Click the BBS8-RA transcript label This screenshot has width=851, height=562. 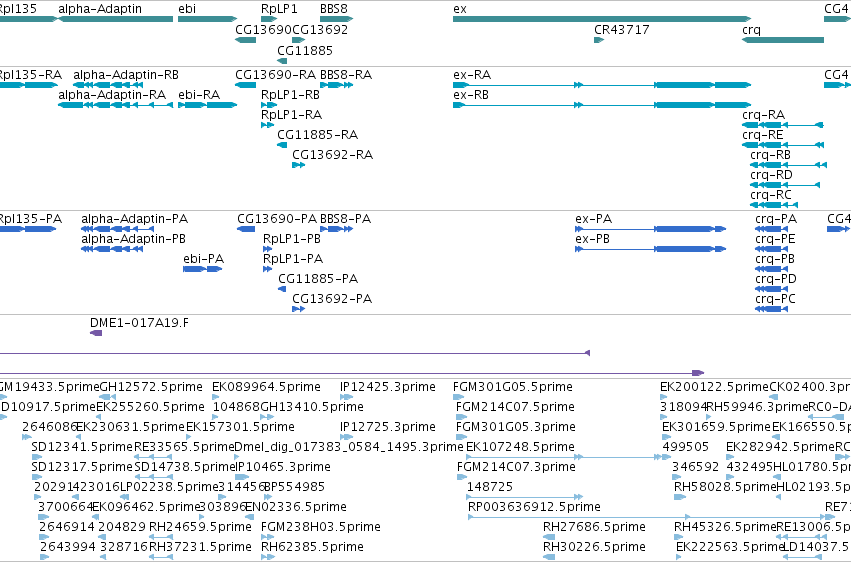346,74
